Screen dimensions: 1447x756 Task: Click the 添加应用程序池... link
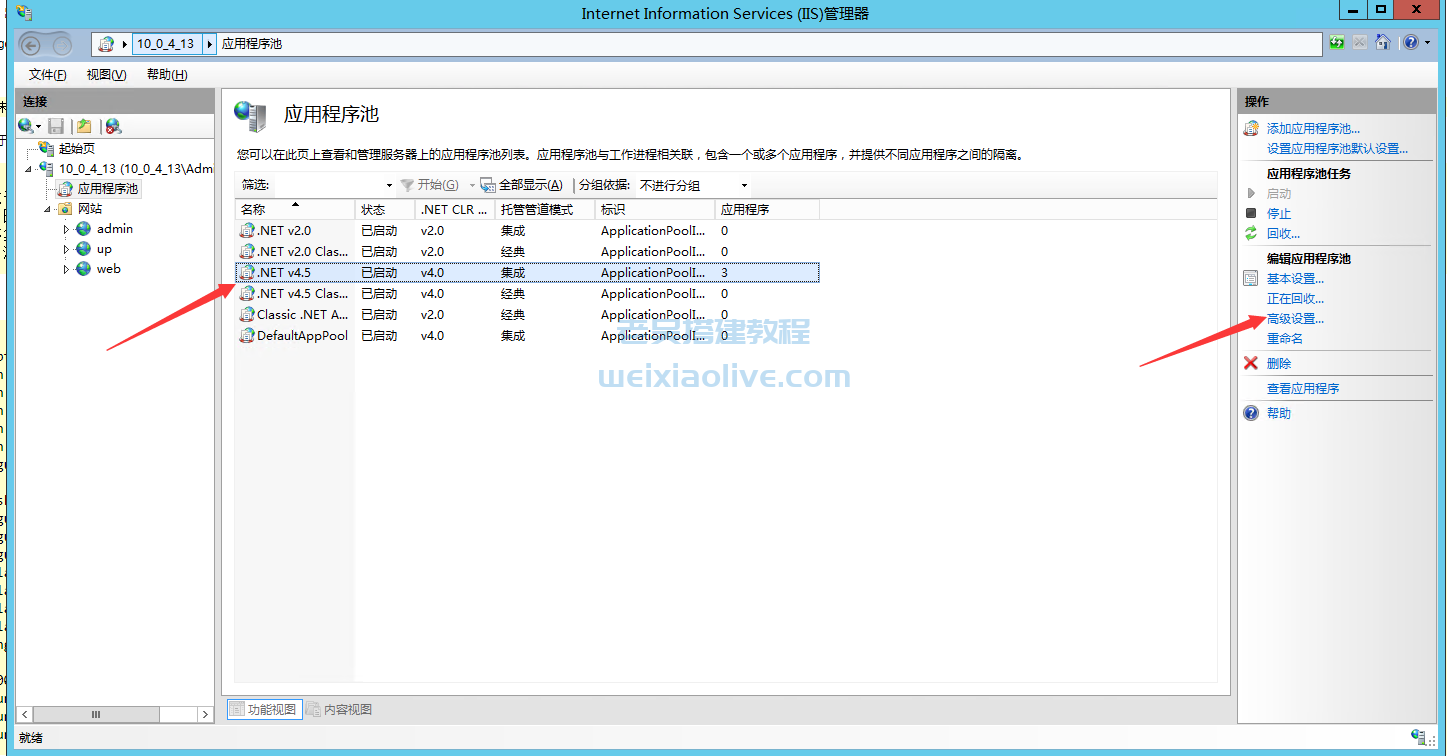click(x=1313, y=129)
